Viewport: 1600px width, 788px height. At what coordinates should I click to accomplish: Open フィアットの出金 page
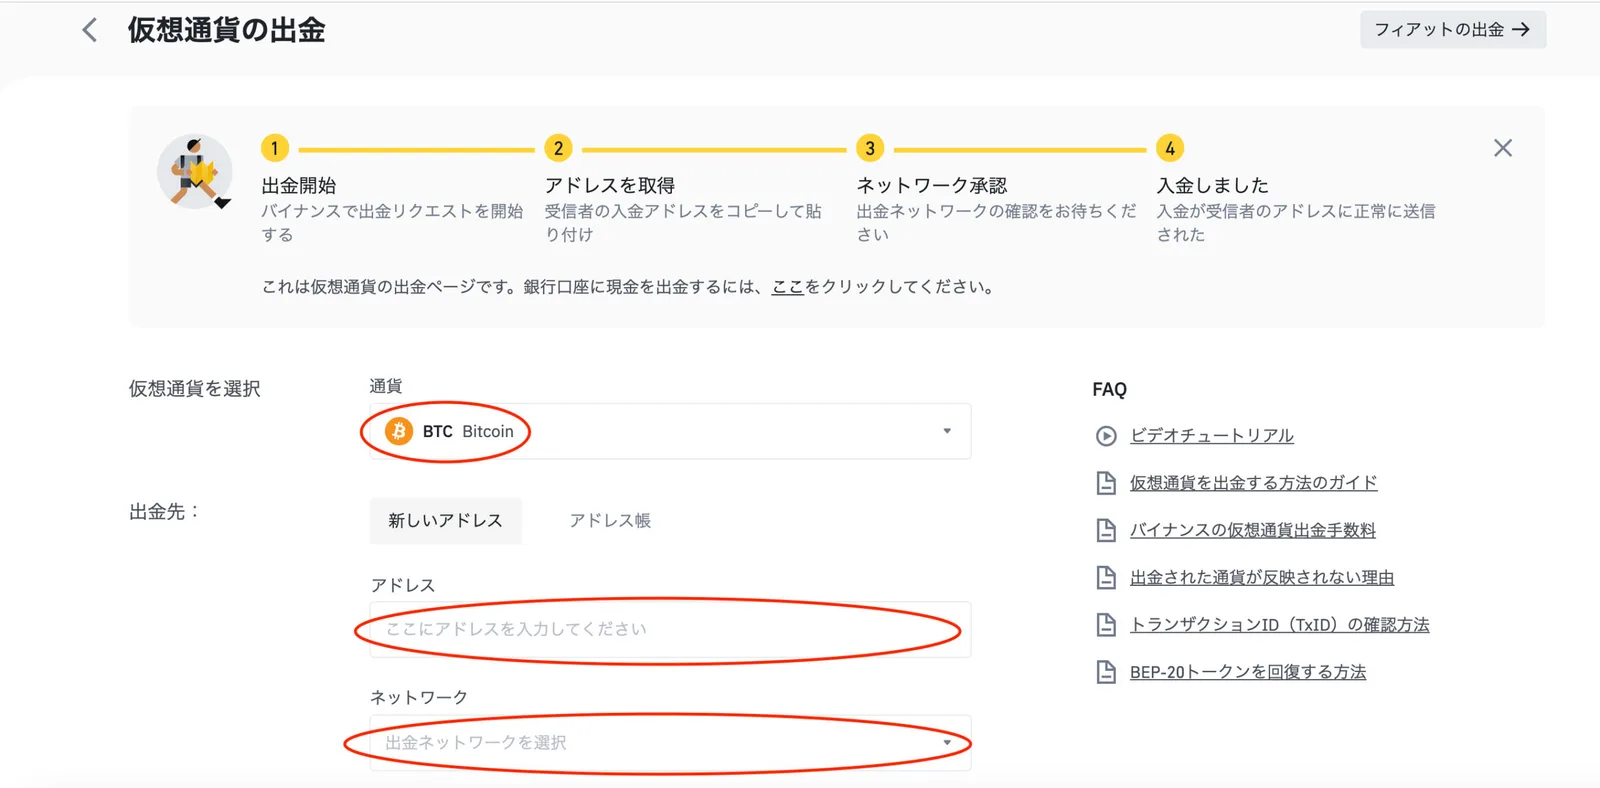(1453, 30)
